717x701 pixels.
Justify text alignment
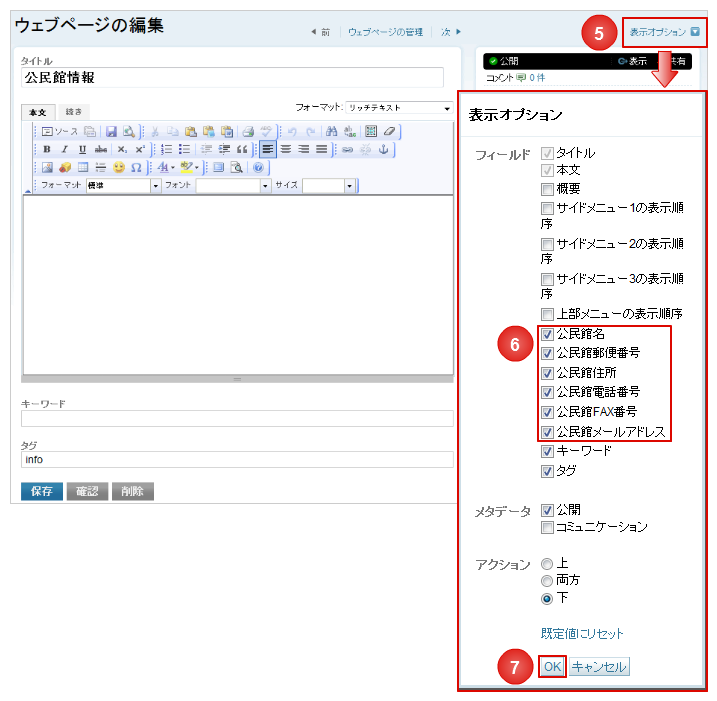pyautogui.click(x=321, y=150)
